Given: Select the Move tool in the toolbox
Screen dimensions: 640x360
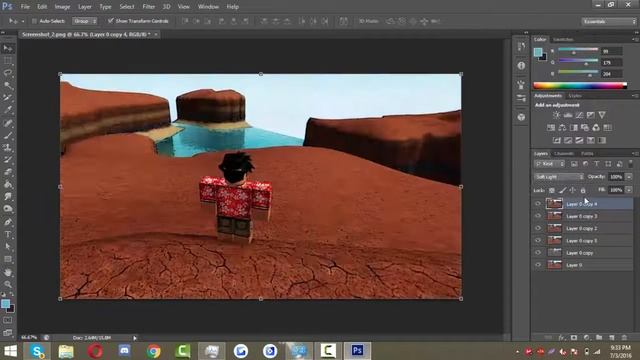Looking at the screenshot, I should coord(8,49).
